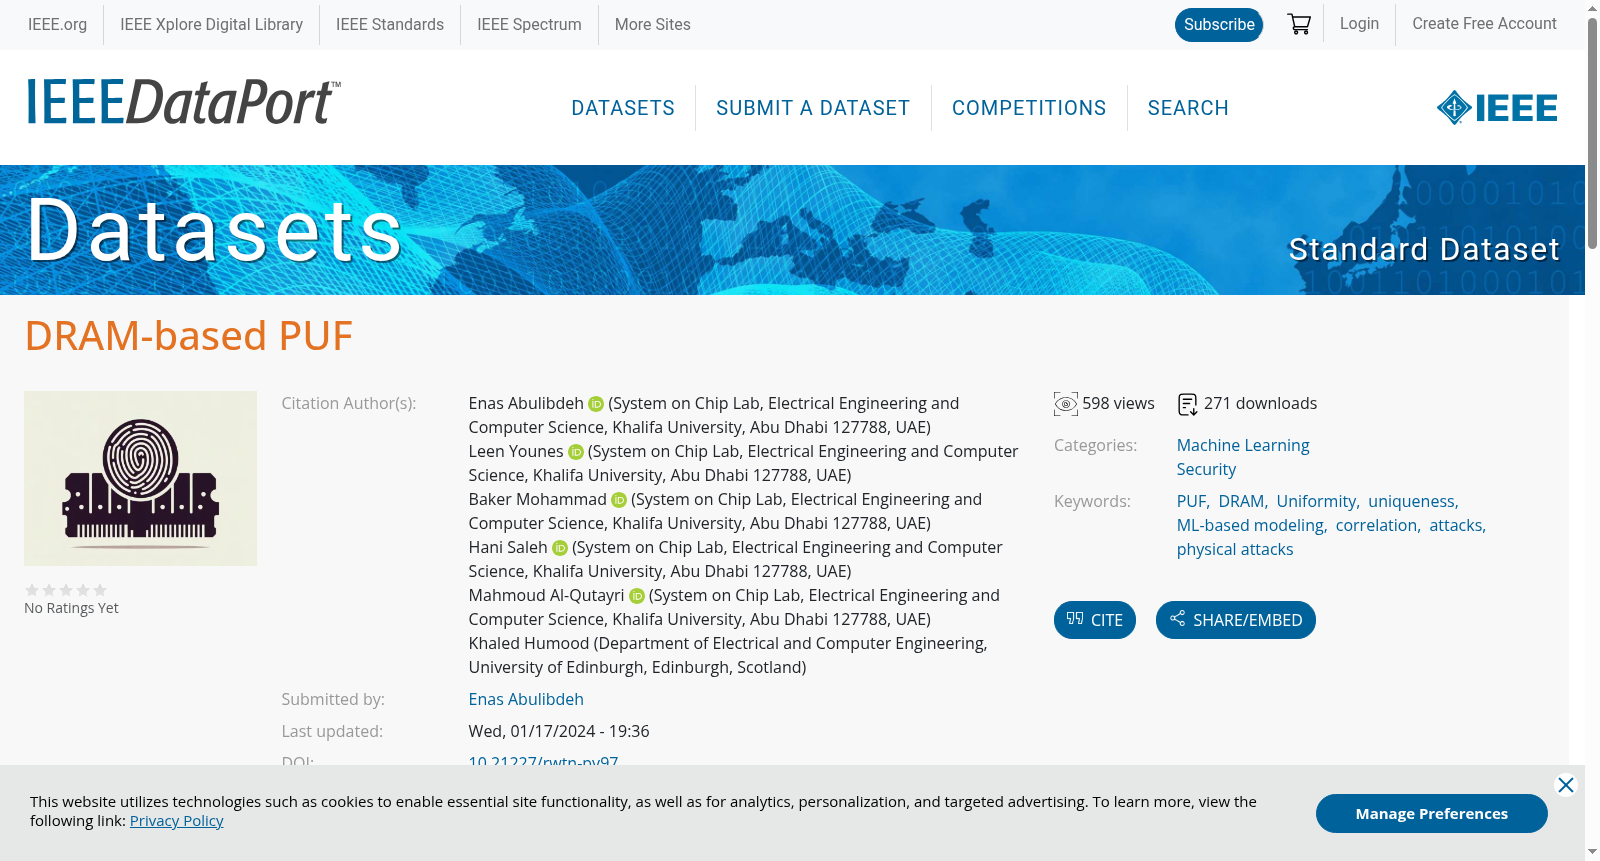
Task: Select the attacks keyword
Action: click(1456, 525)
